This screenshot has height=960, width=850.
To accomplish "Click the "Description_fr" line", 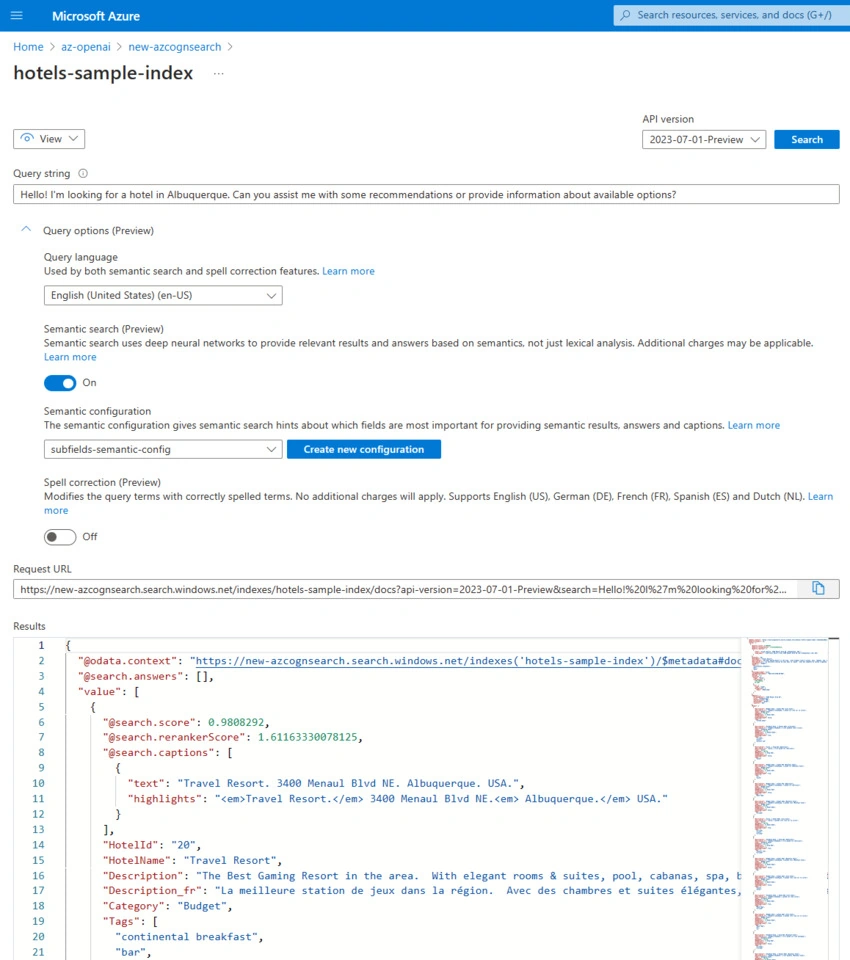I will [422, 891].
